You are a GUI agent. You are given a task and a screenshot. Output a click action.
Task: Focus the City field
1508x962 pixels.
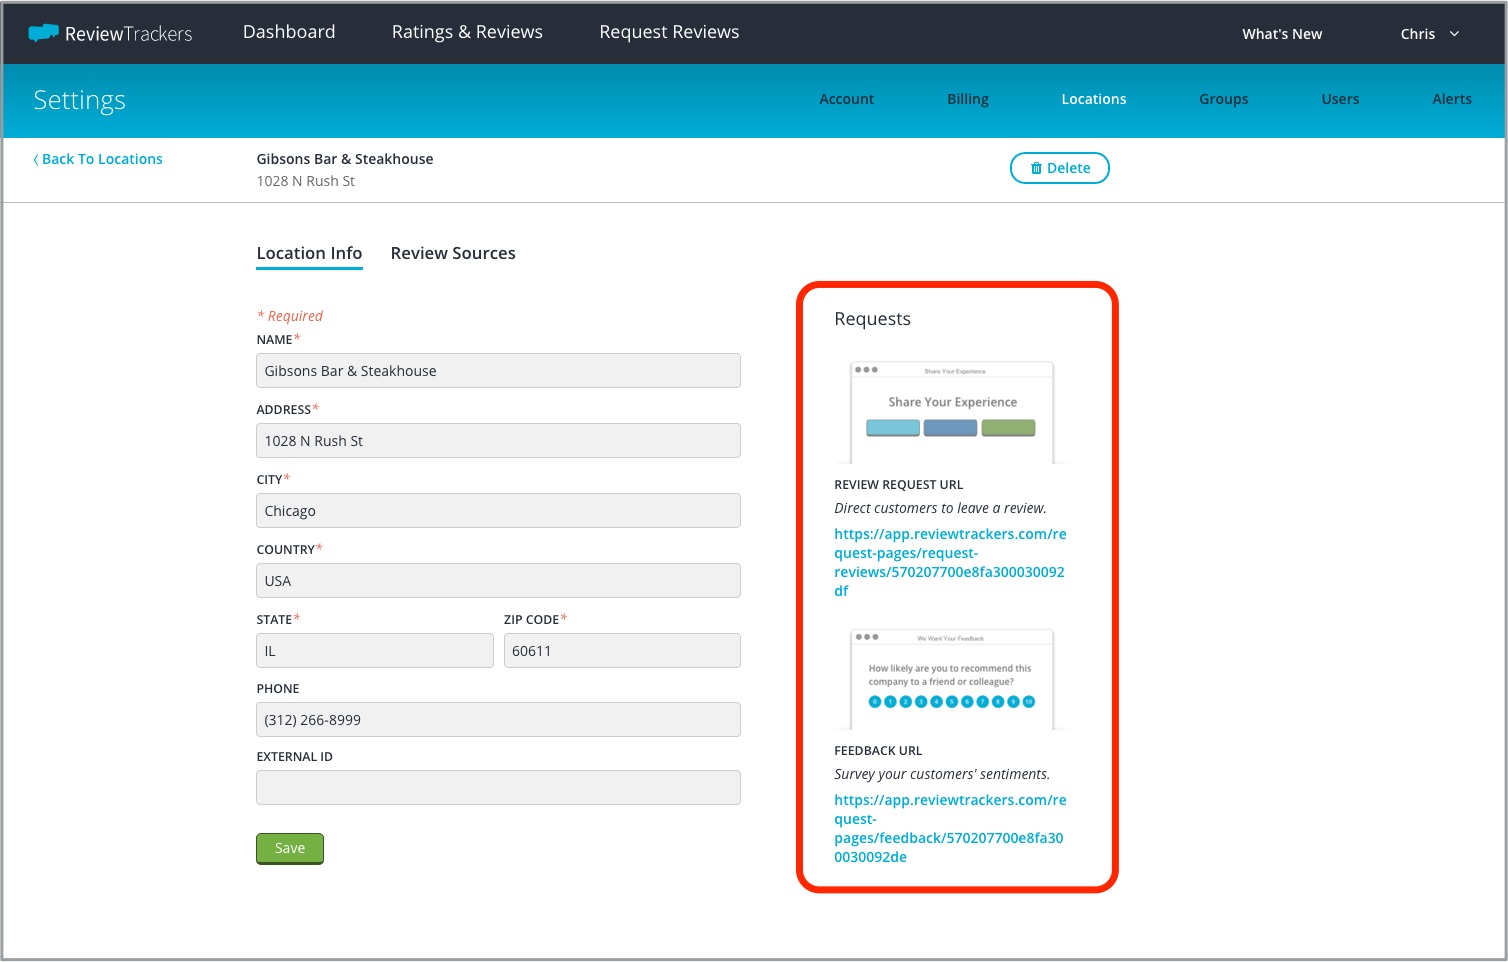498,511
